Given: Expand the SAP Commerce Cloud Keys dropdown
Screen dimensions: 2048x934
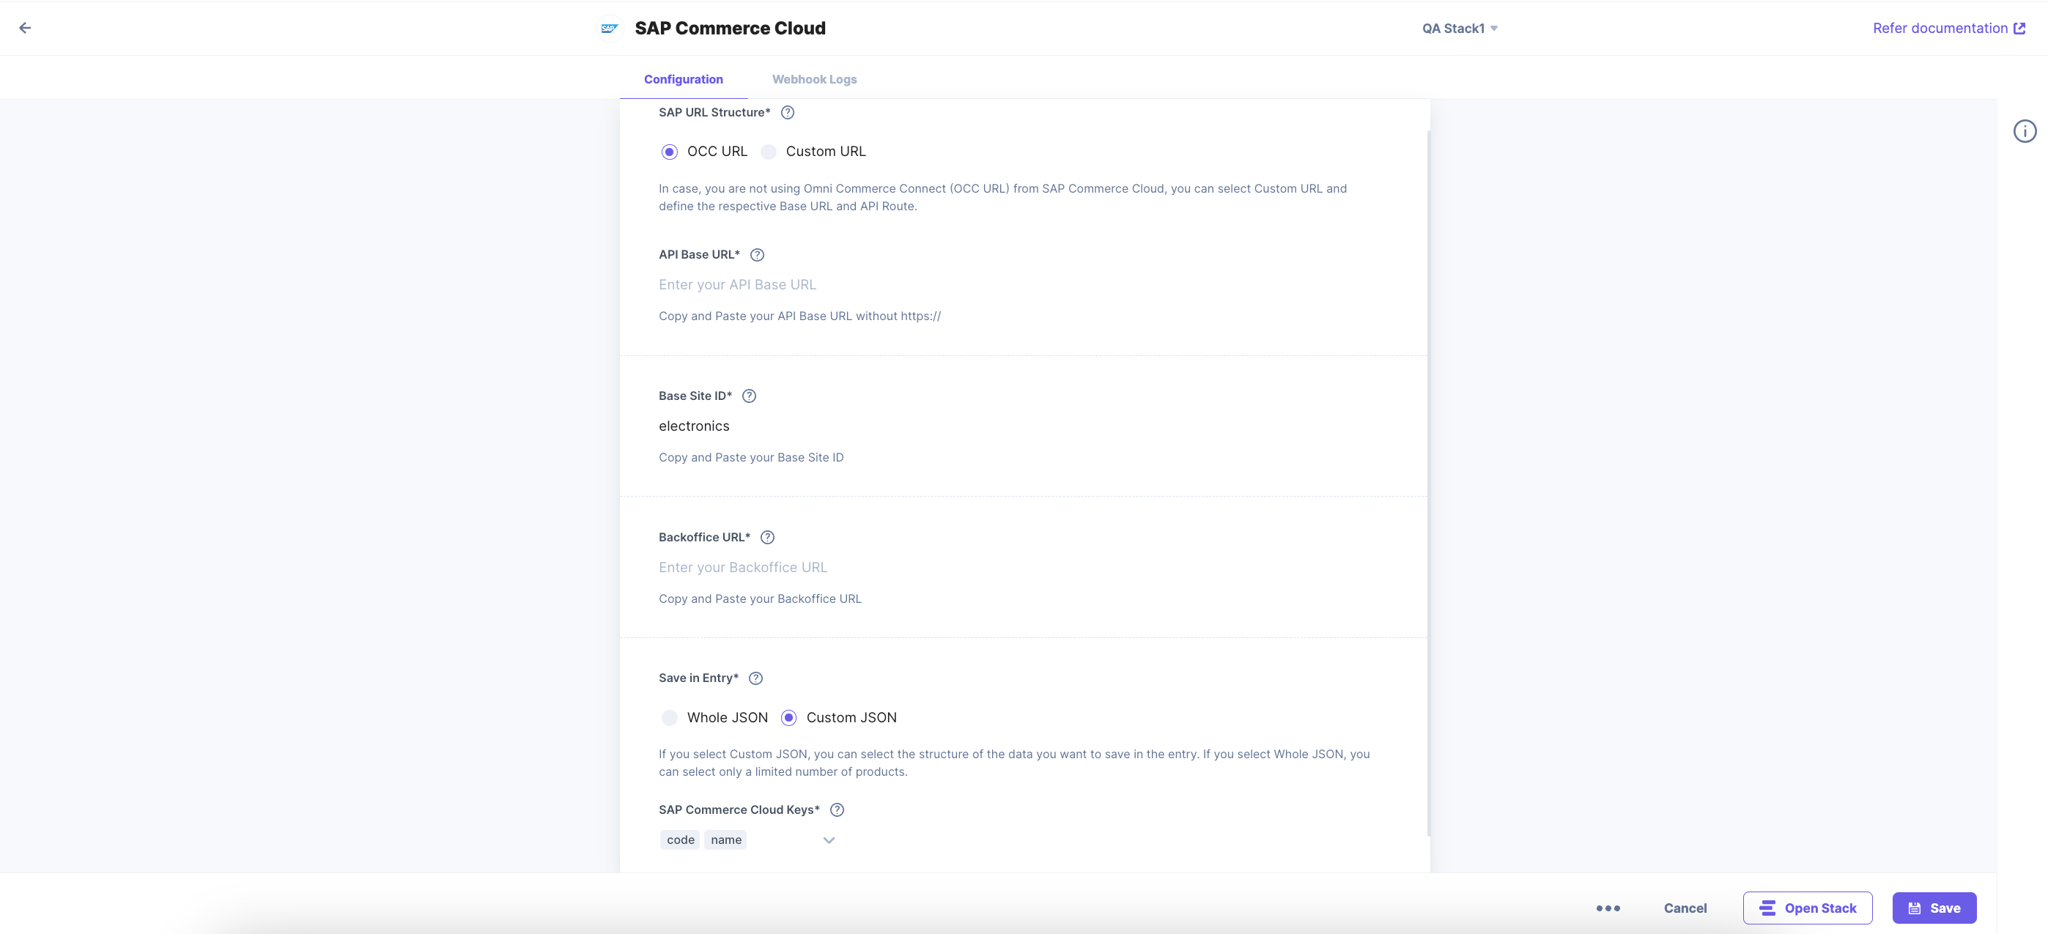Looking at the screenshot, I should (x=829, y=840).
